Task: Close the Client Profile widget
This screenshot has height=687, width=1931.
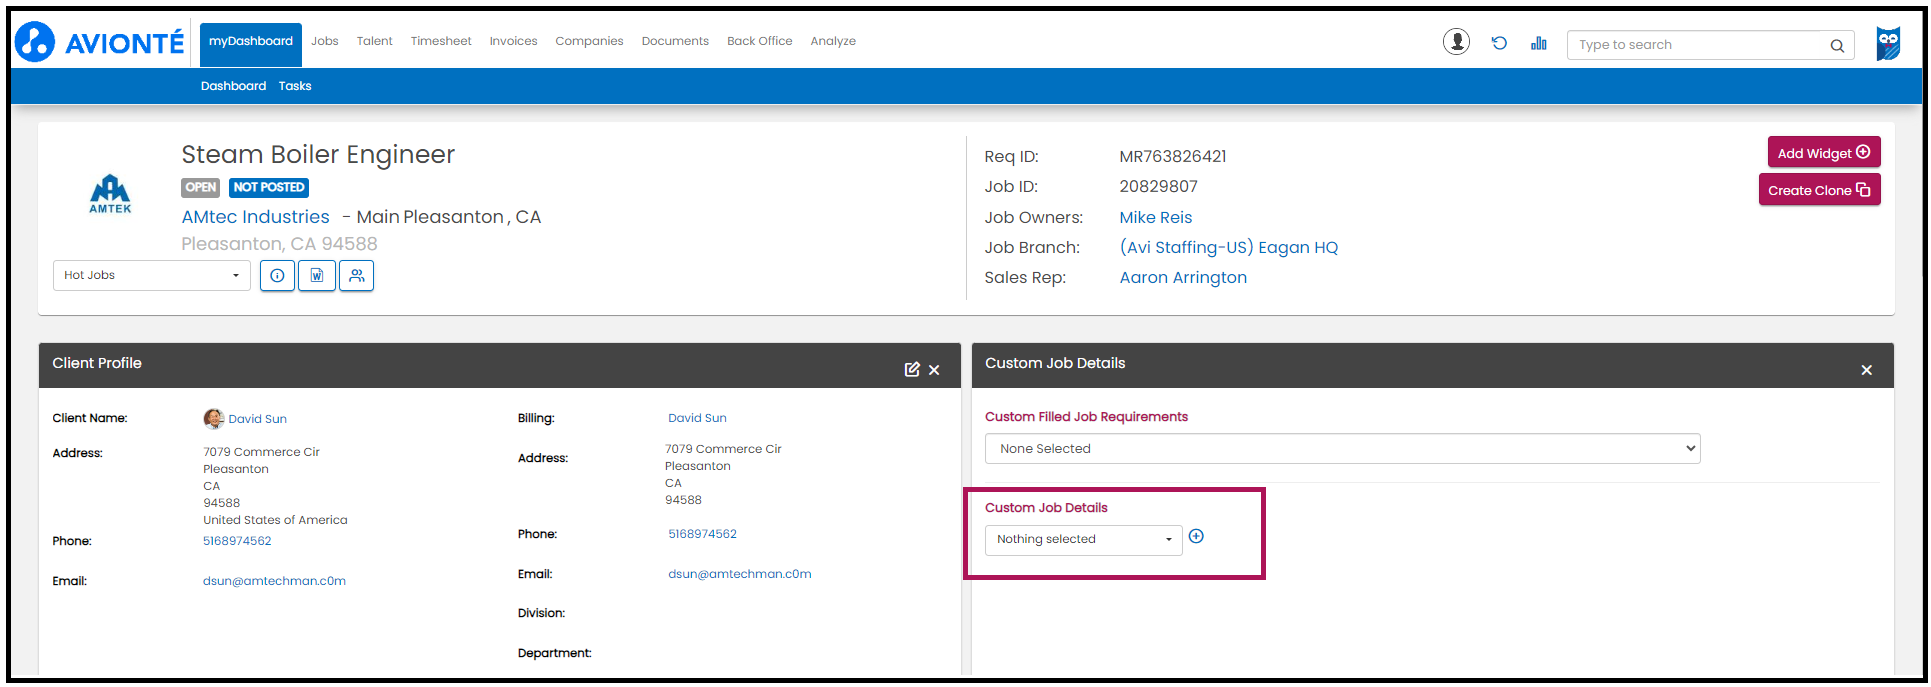Action: [934, 370]
